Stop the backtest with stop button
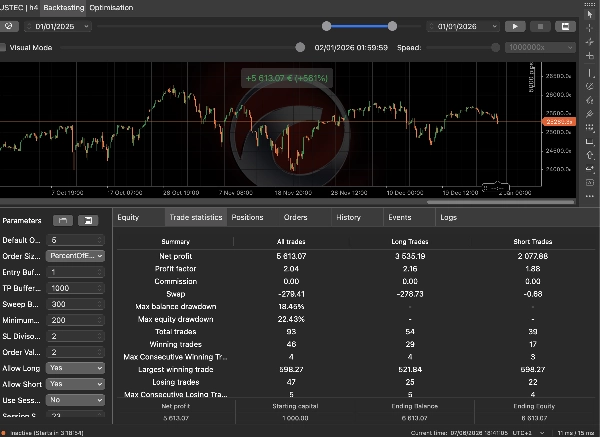600x437 pixels. pos(540,26)
